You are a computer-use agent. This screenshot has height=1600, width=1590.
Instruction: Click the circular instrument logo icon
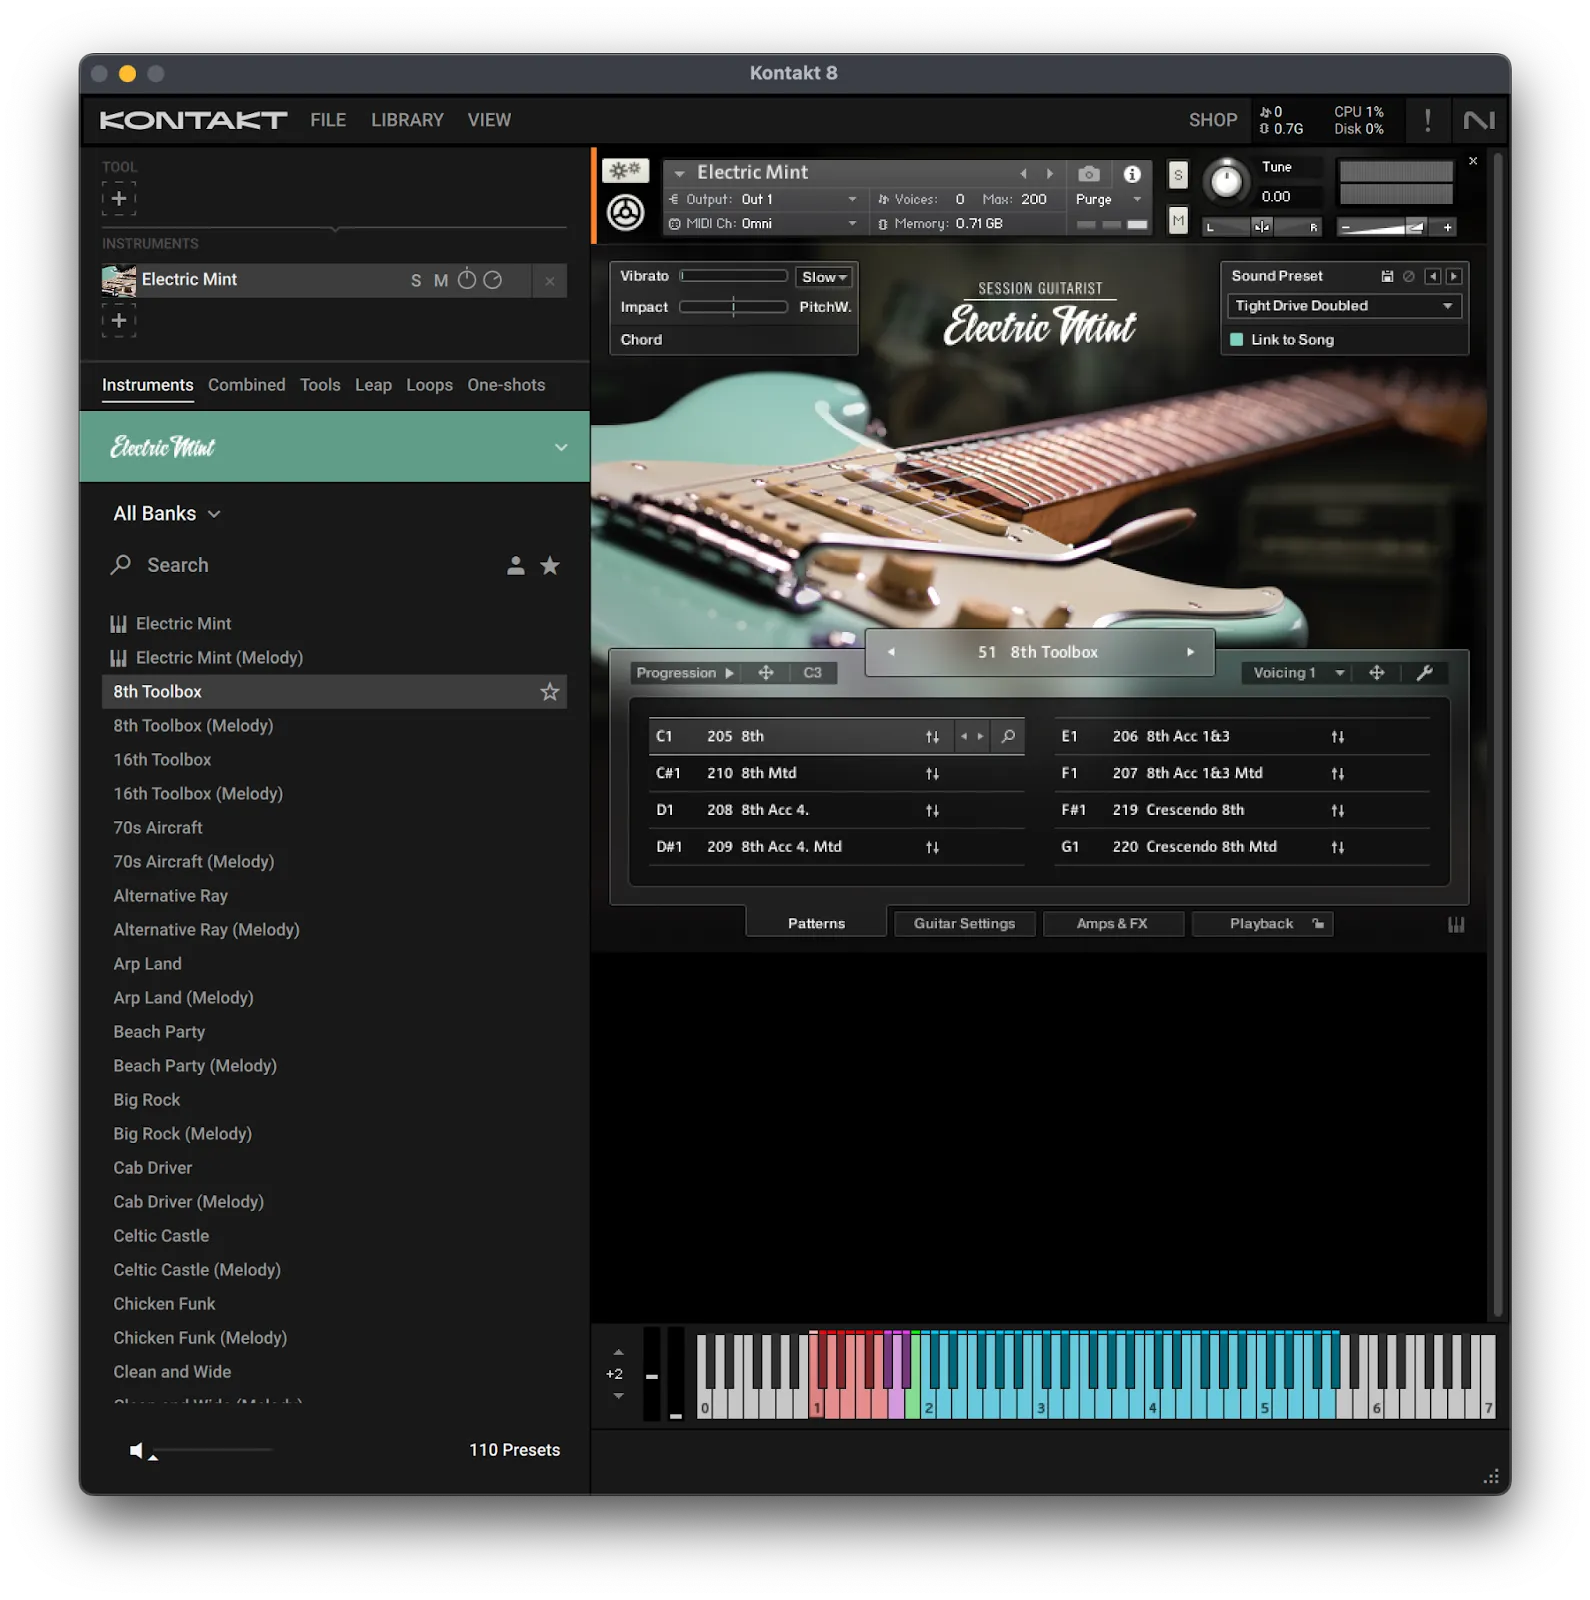tap(626, 212)
